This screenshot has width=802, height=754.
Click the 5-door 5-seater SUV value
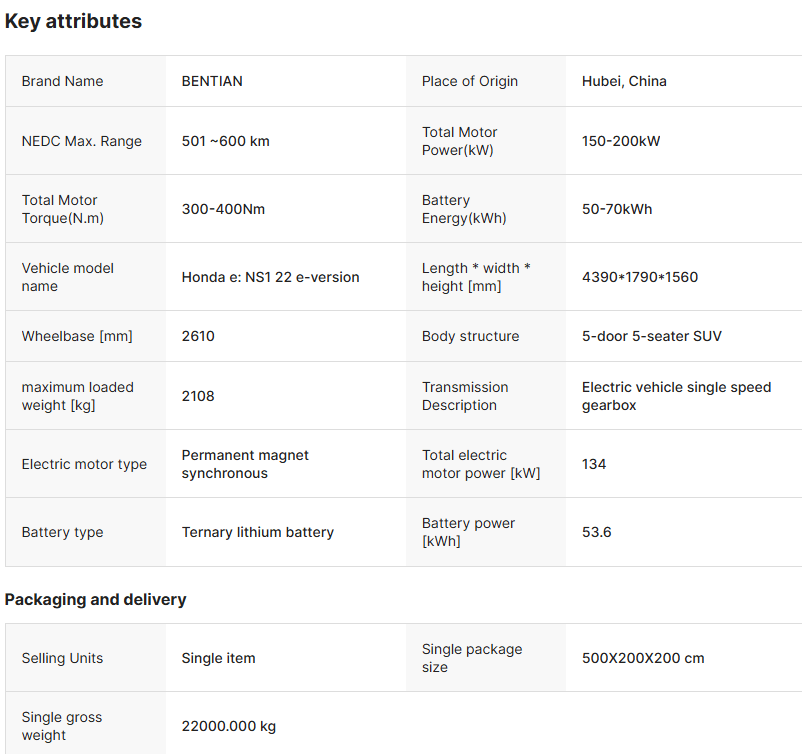pos(652,336)
